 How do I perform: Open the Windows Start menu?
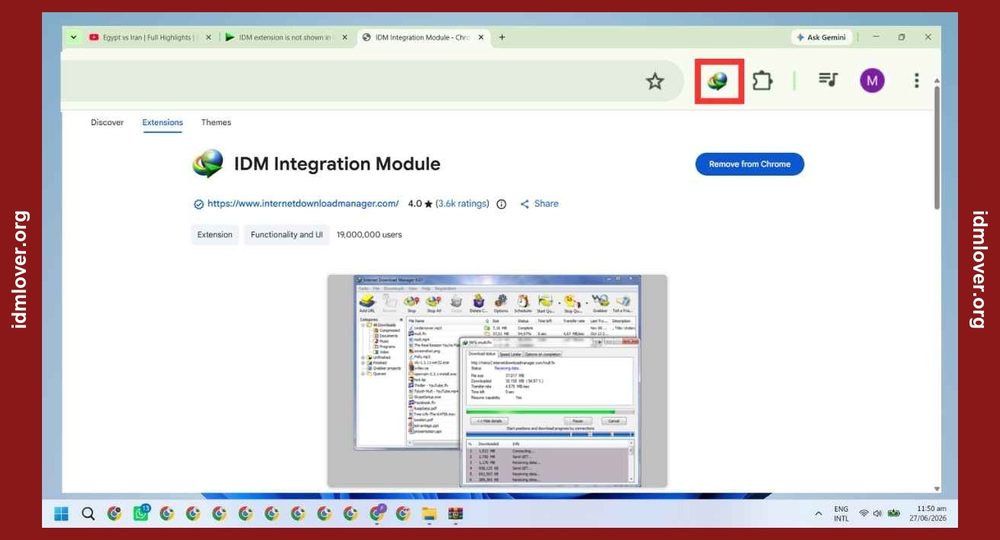pyautogui.click(x=61, y=514)
